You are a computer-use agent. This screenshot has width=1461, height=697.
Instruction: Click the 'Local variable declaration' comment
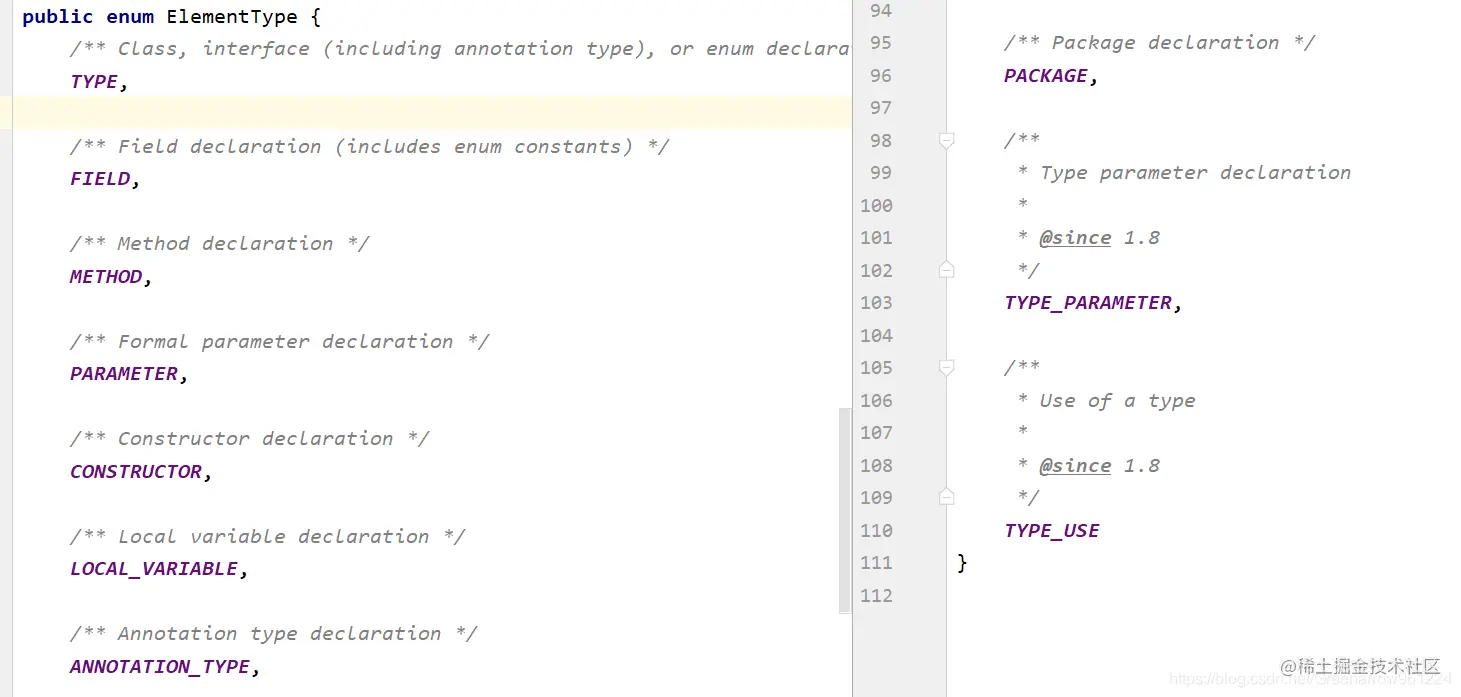coord(267,537)
